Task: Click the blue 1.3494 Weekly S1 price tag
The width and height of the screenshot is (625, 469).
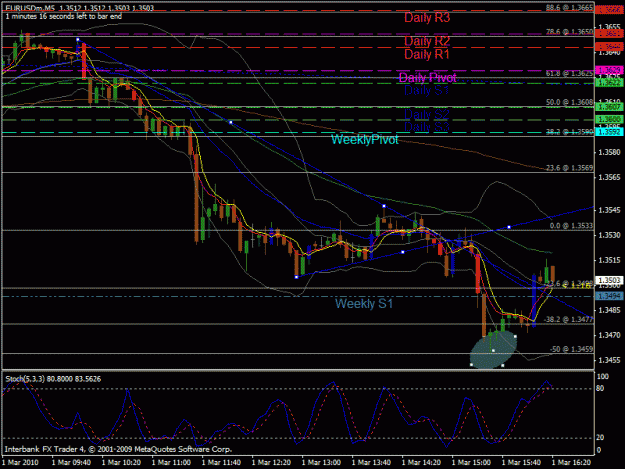Action: pyautogui.click(x=609, y=296)
